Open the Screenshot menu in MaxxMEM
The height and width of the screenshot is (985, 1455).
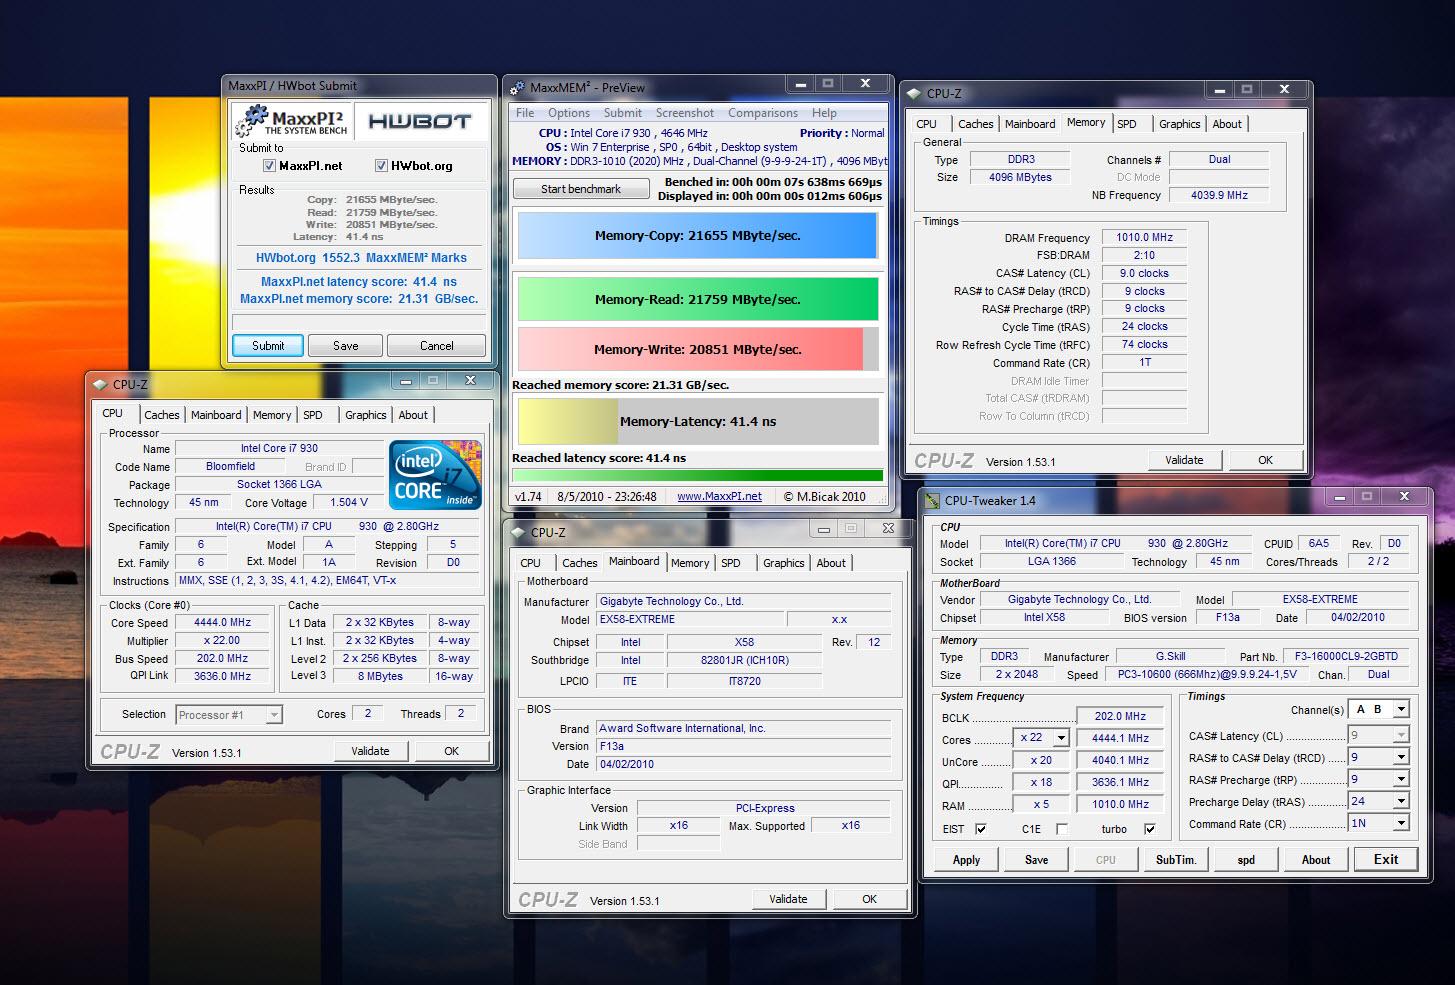(685, 113)
